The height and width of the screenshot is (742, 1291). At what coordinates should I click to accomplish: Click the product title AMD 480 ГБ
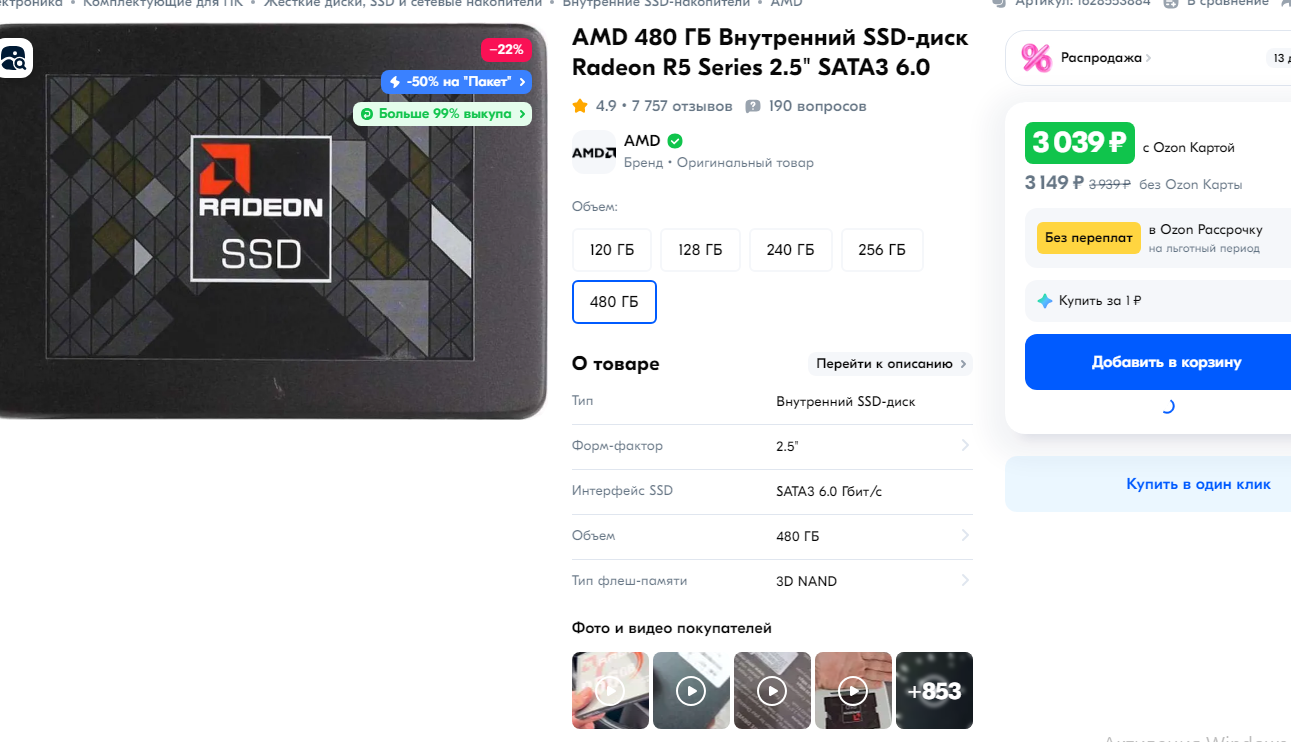click(x=770, y=53)
